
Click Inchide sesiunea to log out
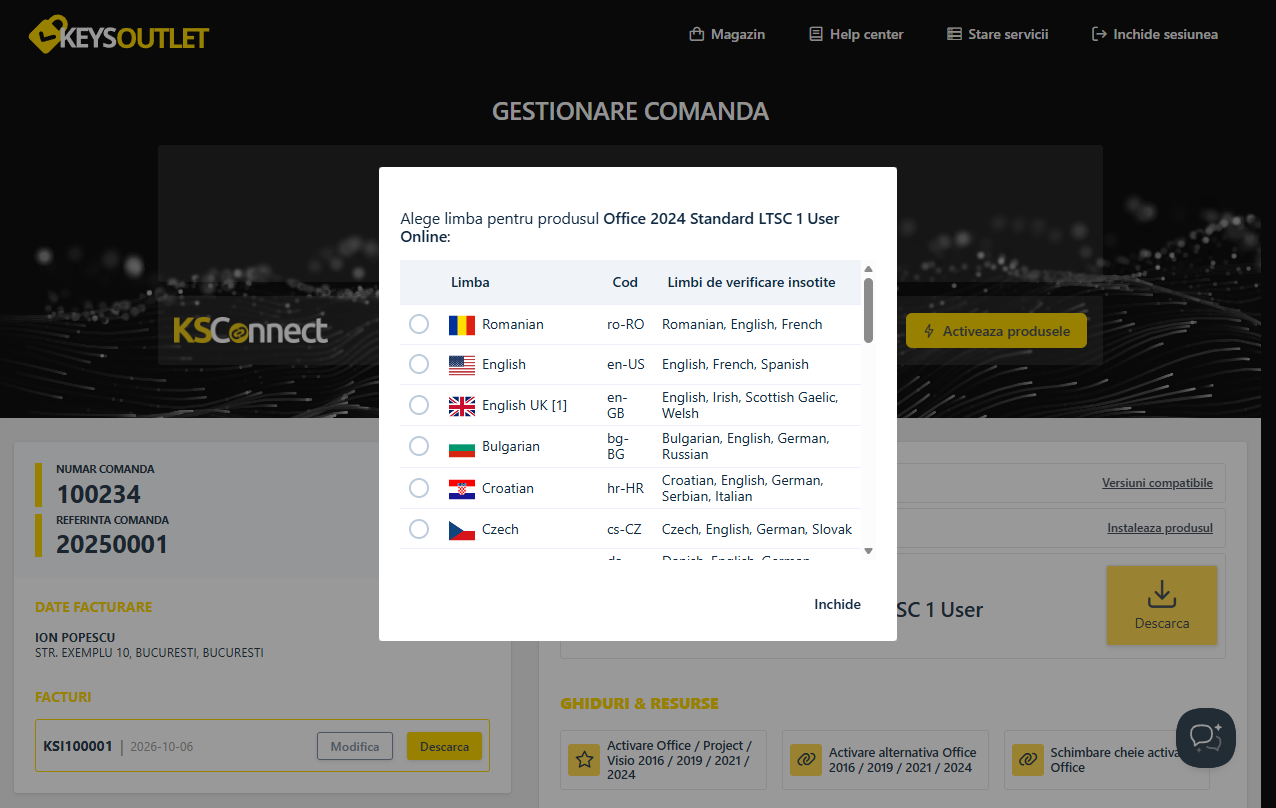point(1155,34)
